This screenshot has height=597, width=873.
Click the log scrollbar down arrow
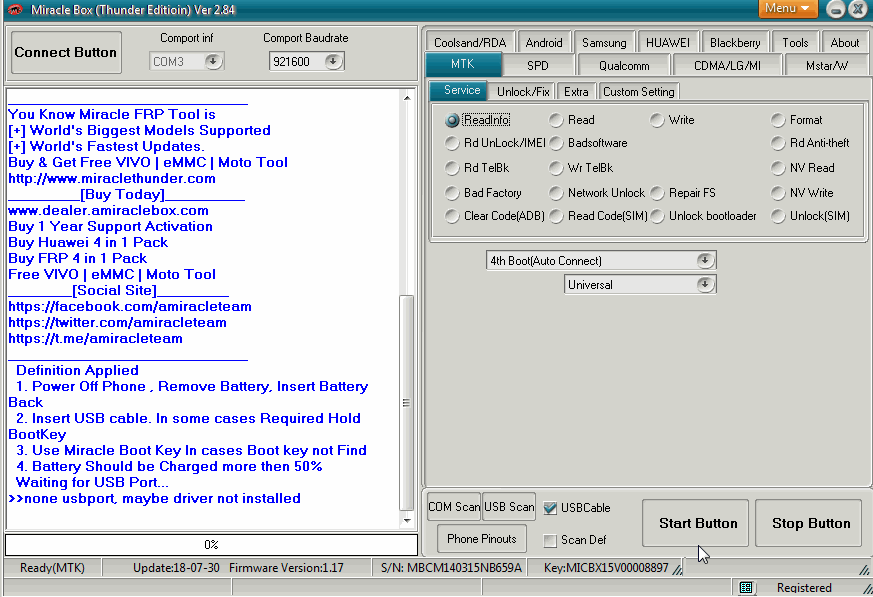407,521
